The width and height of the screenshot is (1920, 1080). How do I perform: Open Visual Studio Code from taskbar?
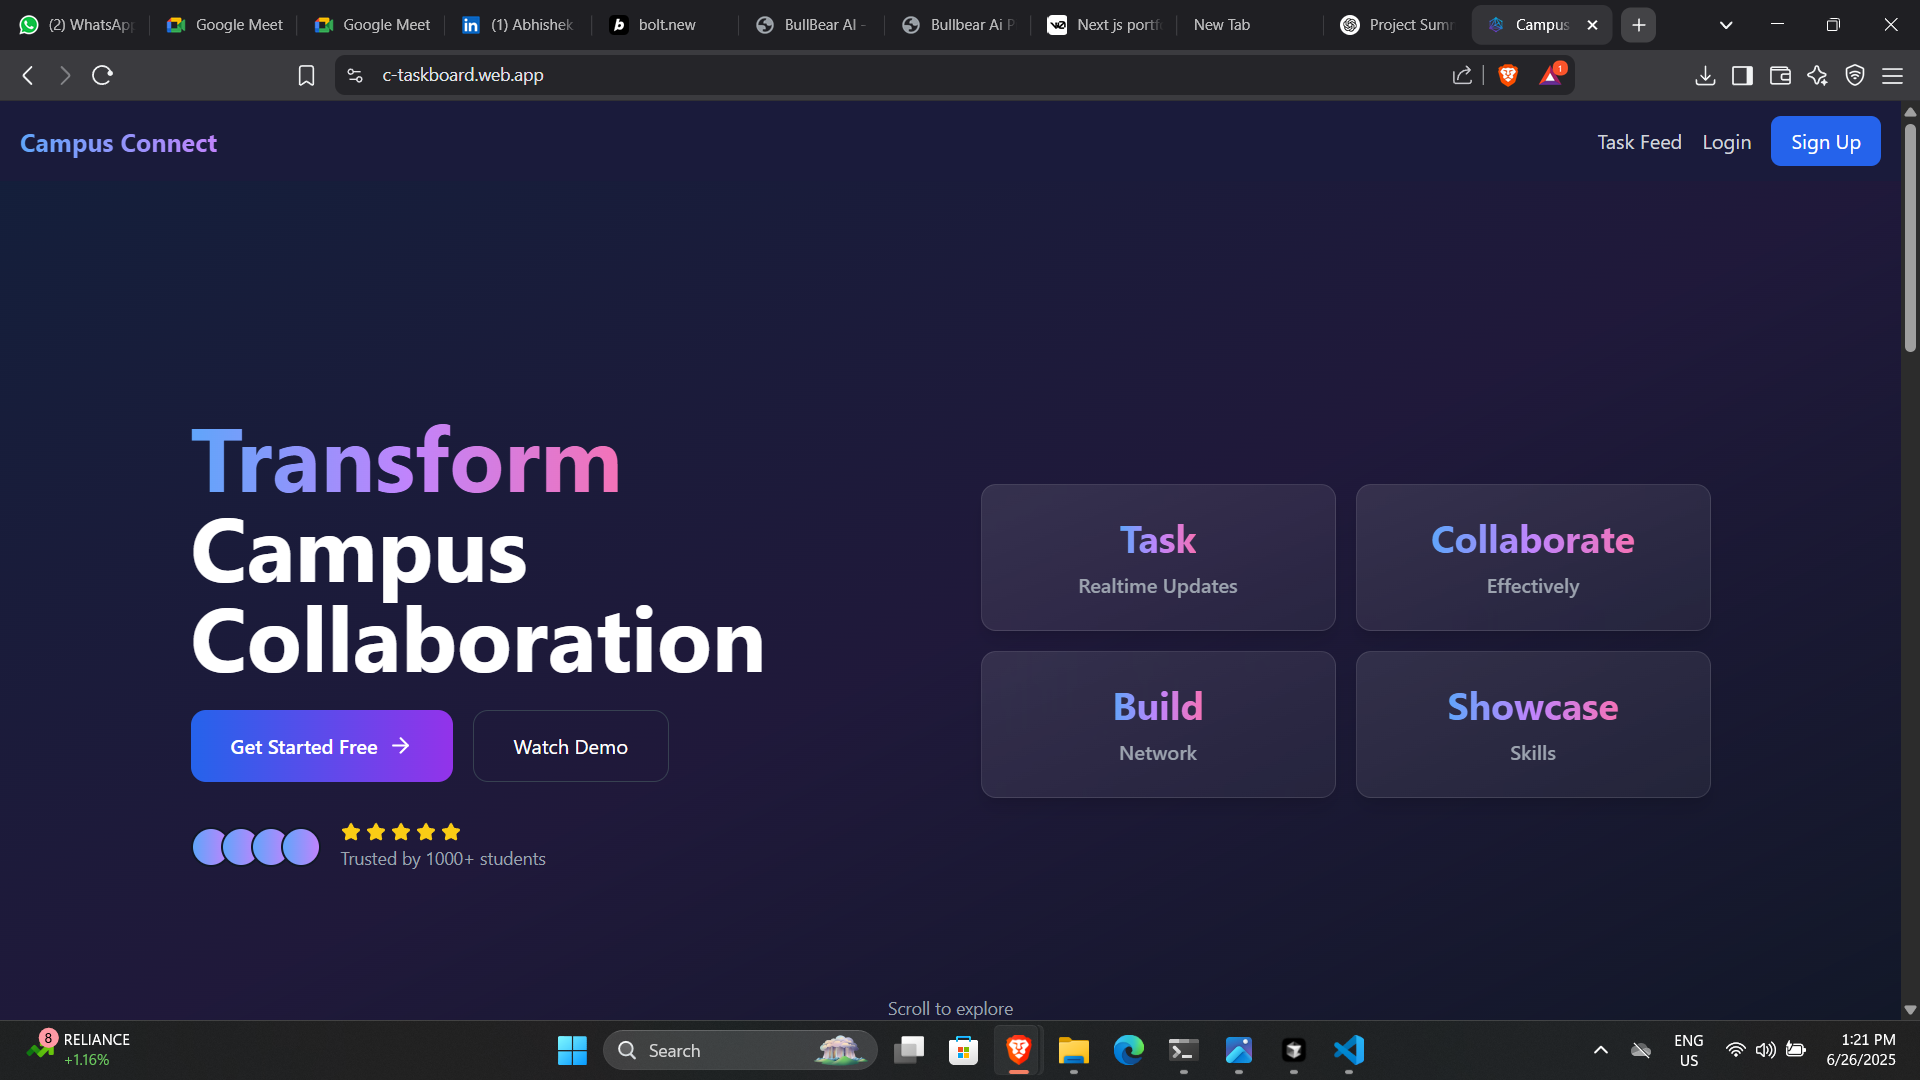coord(1348,1050)
